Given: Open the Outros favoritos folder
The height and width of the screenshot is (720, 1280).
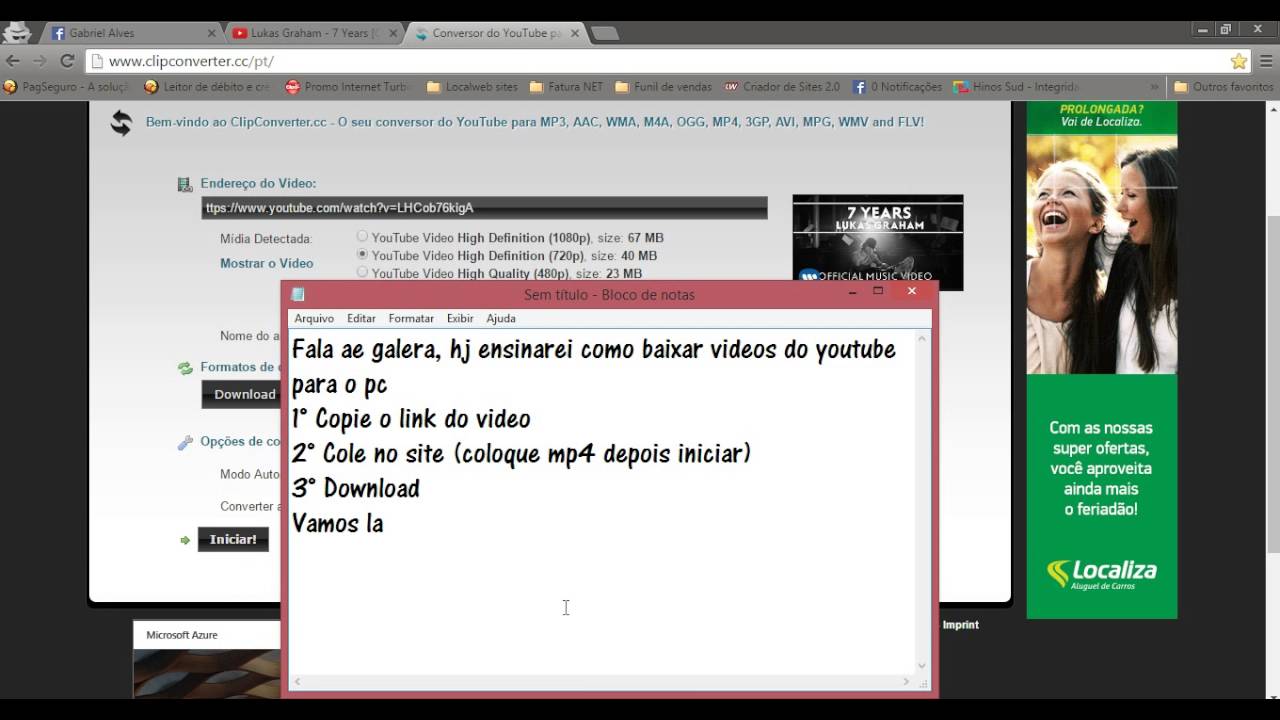Looking at the screenshot, I should pos(1224,87).
